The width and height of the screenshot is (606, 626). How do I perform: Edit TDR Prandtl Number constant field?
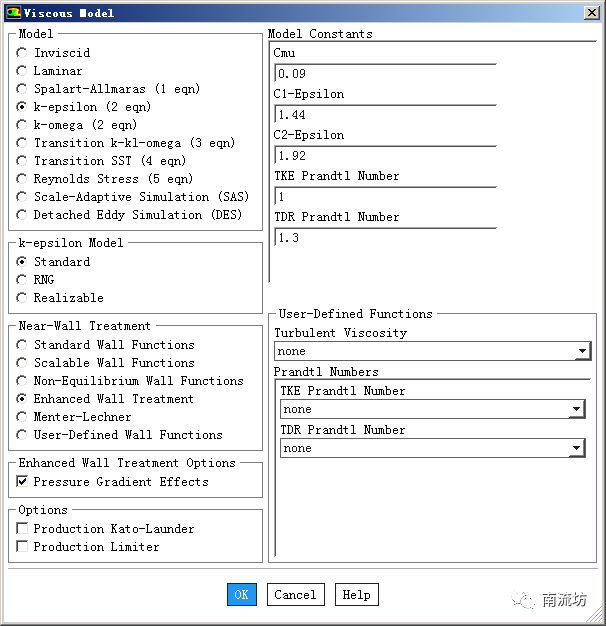coord(385,238)
